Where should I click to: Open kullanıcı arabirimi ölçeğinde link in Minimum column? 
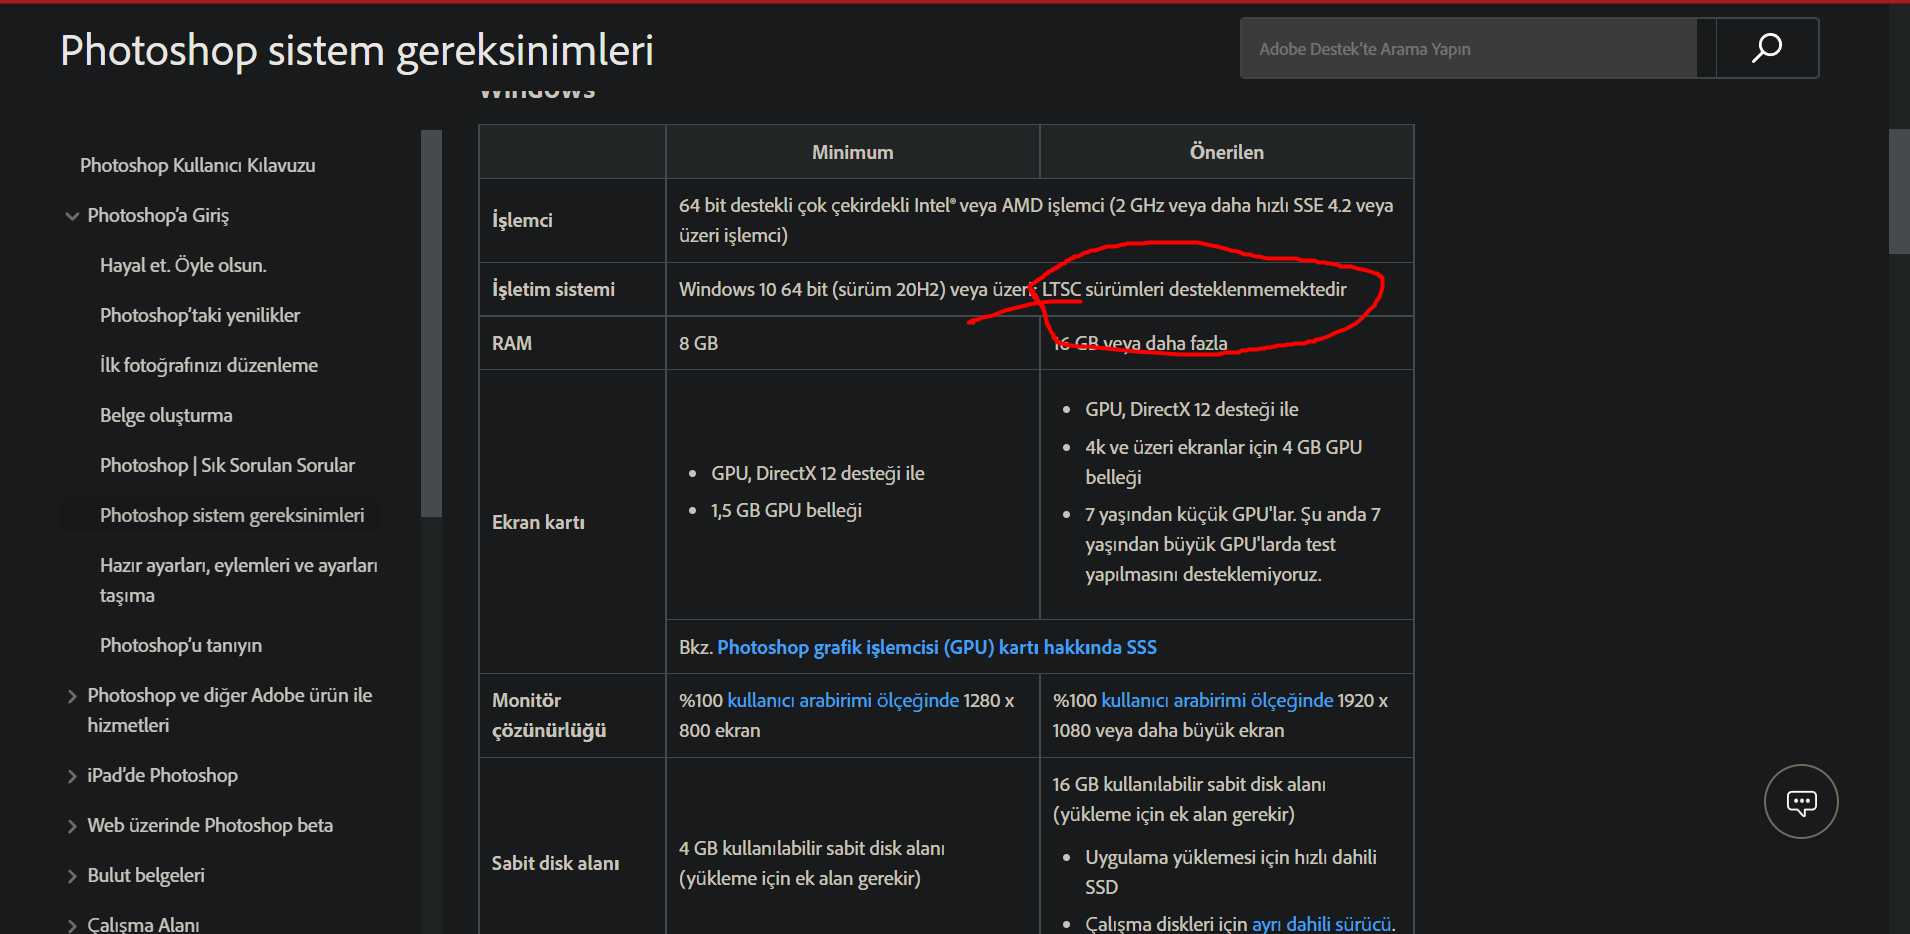(843, 700)
